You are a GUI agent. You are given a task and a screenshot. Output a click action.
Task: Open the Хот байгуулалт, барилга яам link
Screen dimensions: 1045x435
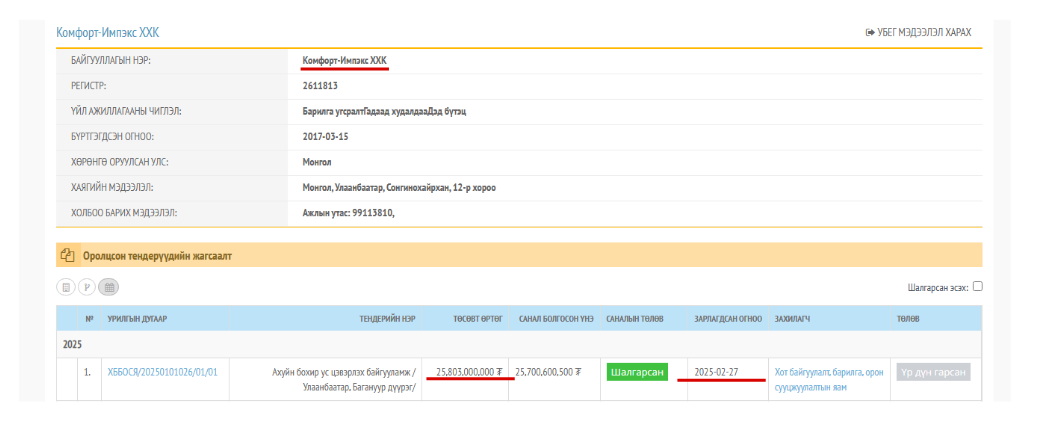829,379
